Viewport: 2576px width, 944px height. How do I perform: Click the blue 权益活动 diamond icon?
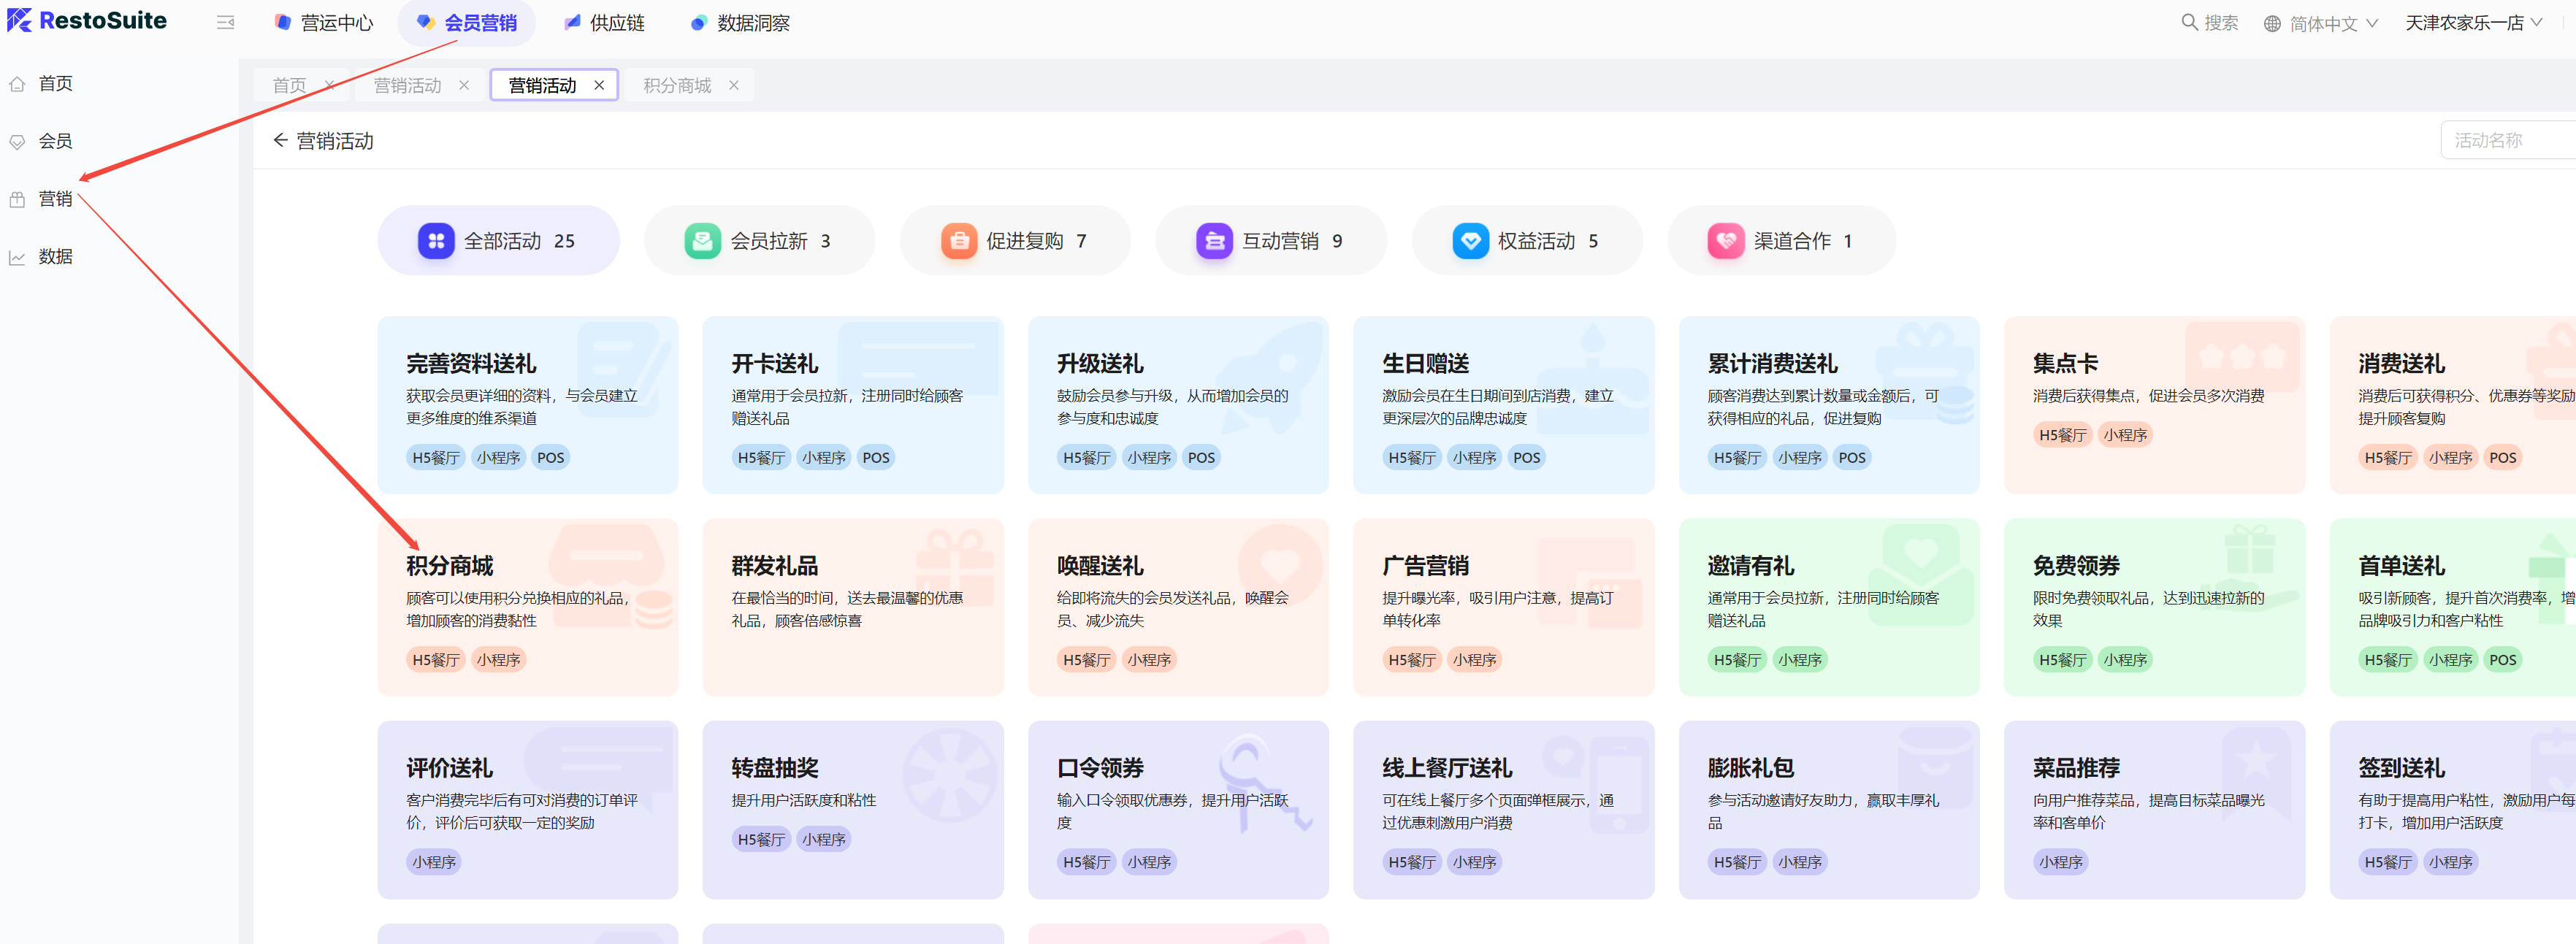[x=1470, y=241]
